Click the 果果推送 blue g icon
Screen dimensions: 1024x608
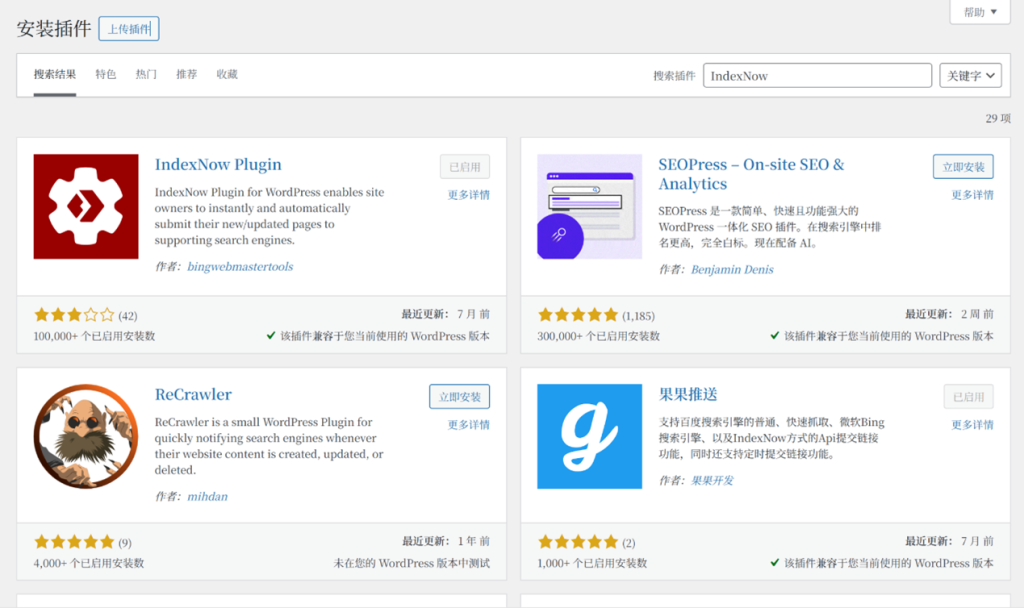pos(589,436)
